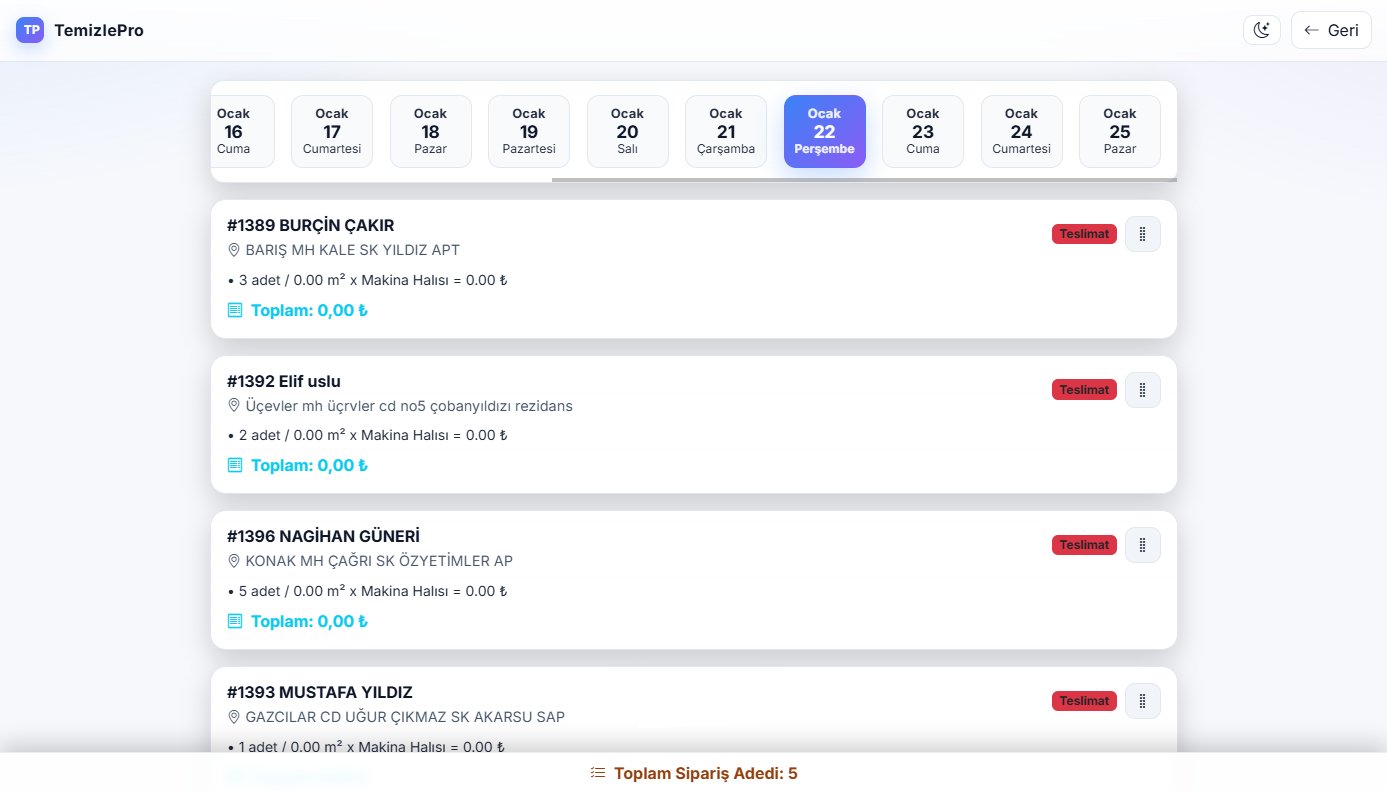This screenshot has height=791, width=1387.
Task: Click the receipt icon next to #1389 Toplam
Action: pyautogui.click(x=235, y=310)
